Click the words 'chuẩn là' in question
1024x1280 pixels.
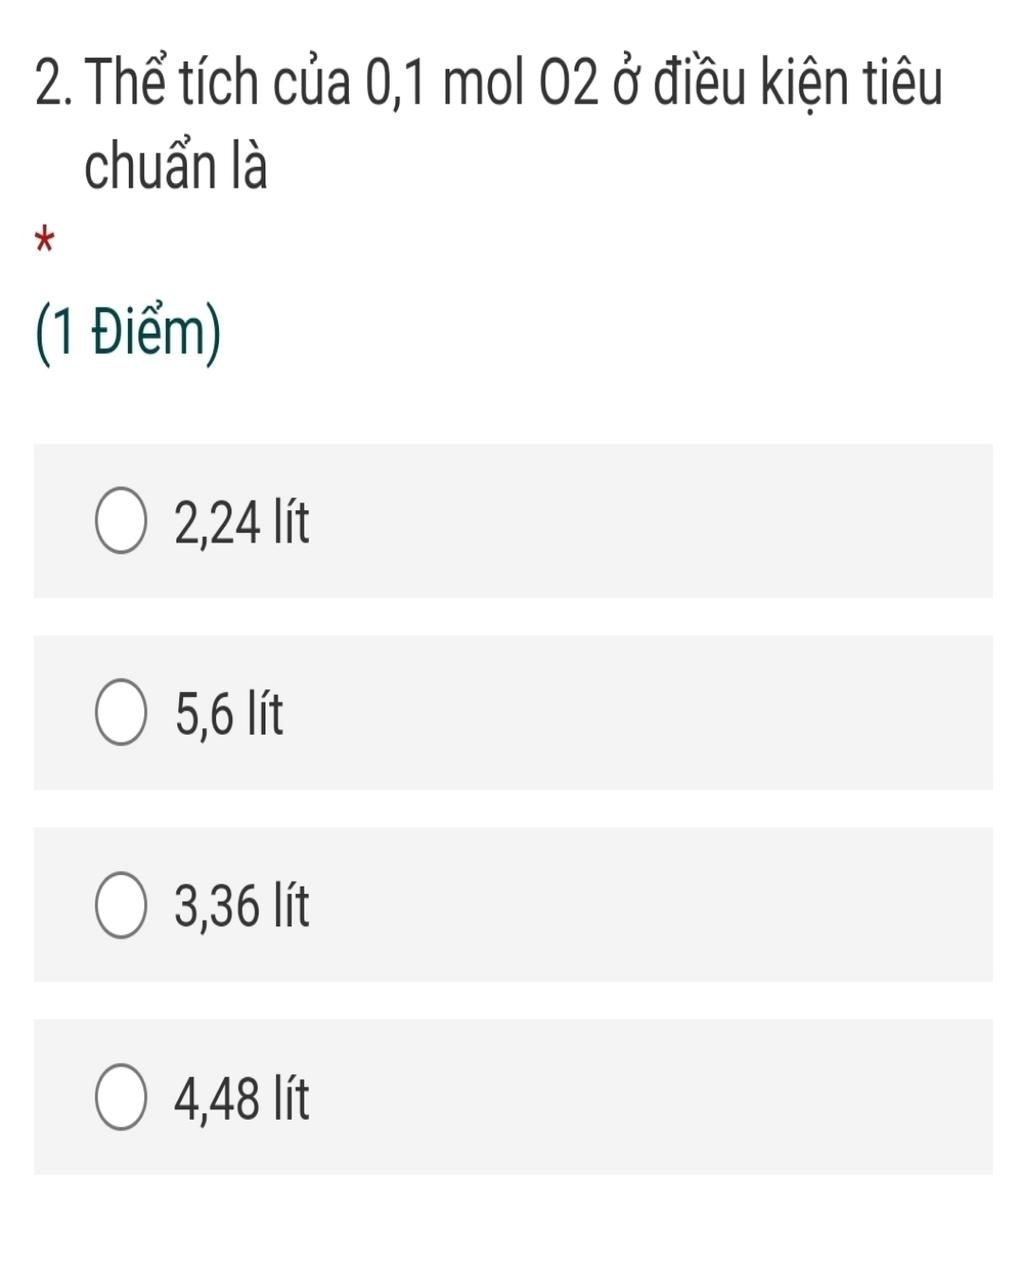click(176, 168)
